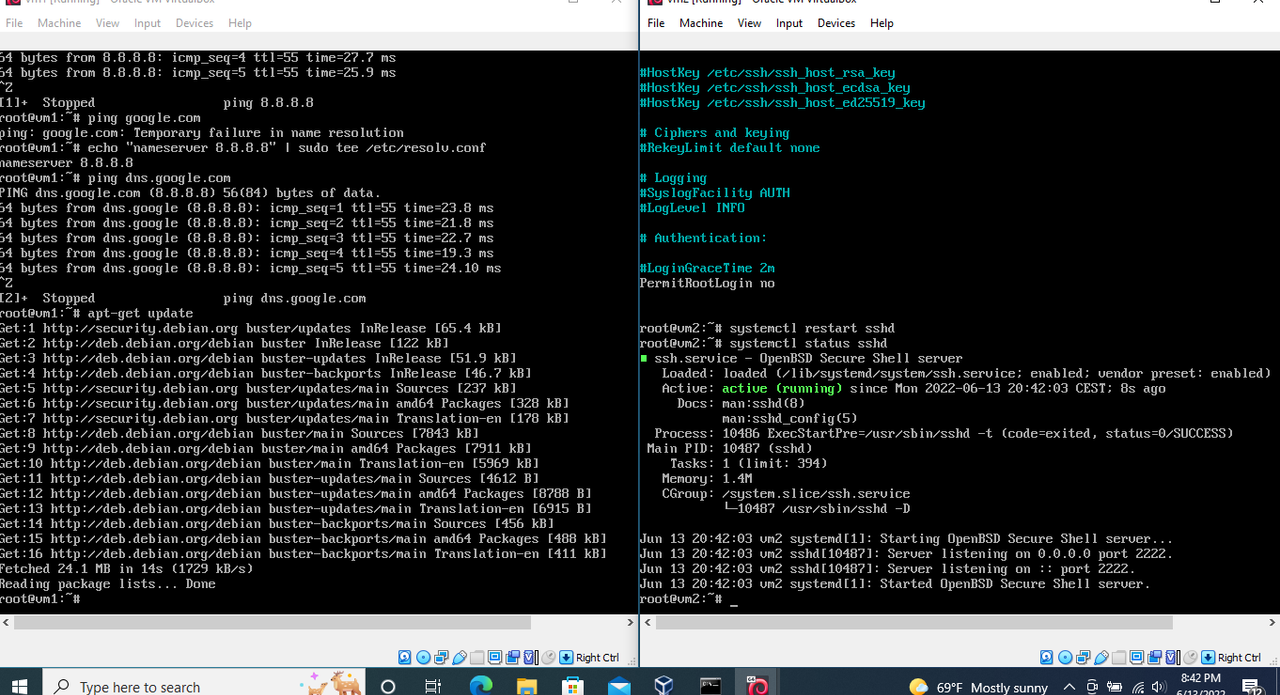Click 'active (running)' status text in vm2
The height and width of the screenshot is (695, 1280).
(x=782, y=388)
